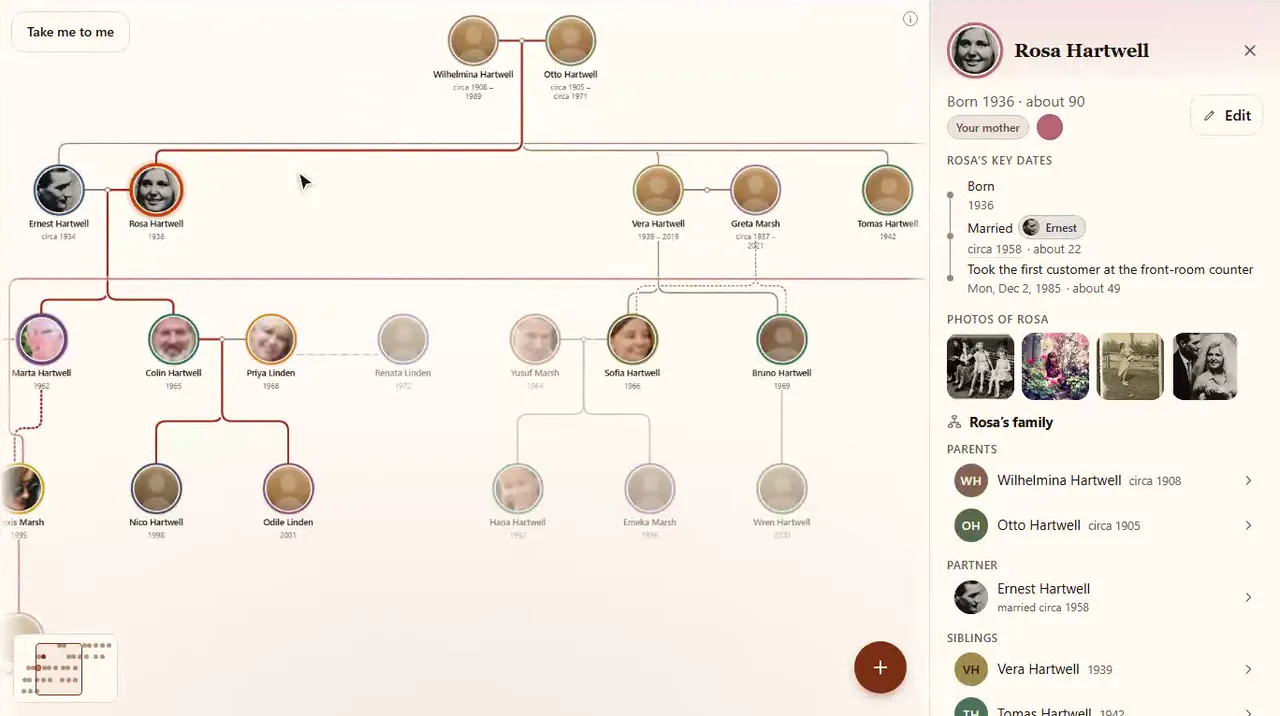Click the Edit button with pencil icon
The height and width of the screenshot is (716, 1280).
pos(1227,116)
